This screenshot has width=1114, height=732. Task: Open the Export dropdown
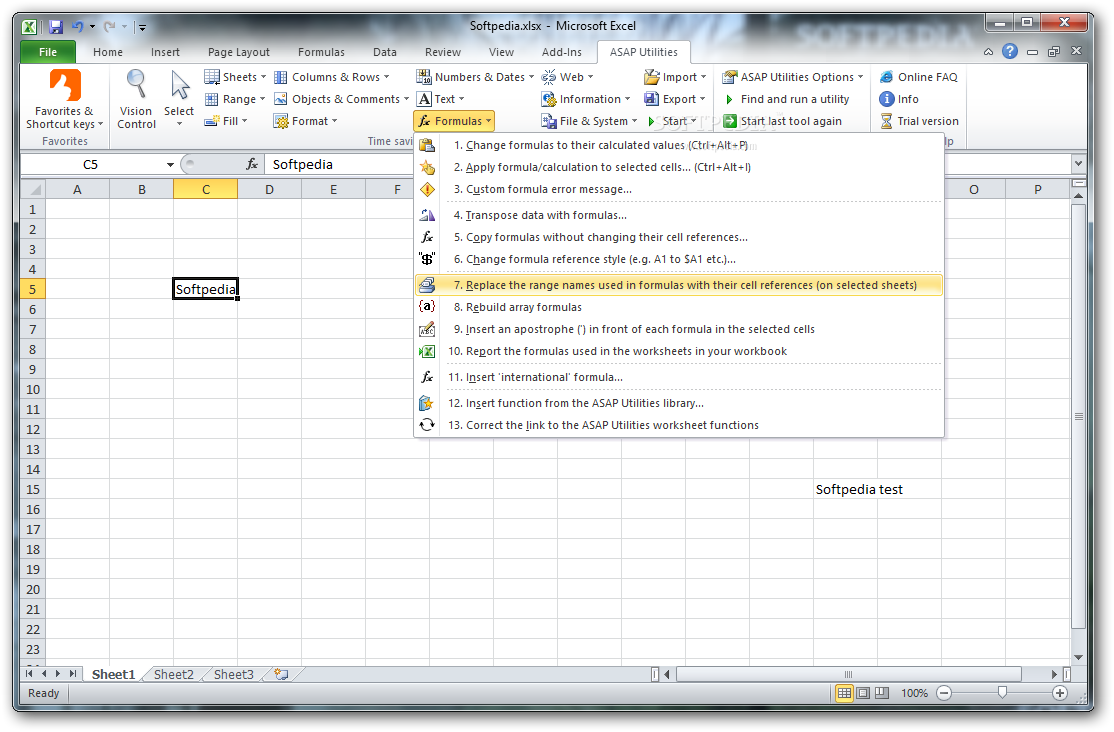point(674,99)
